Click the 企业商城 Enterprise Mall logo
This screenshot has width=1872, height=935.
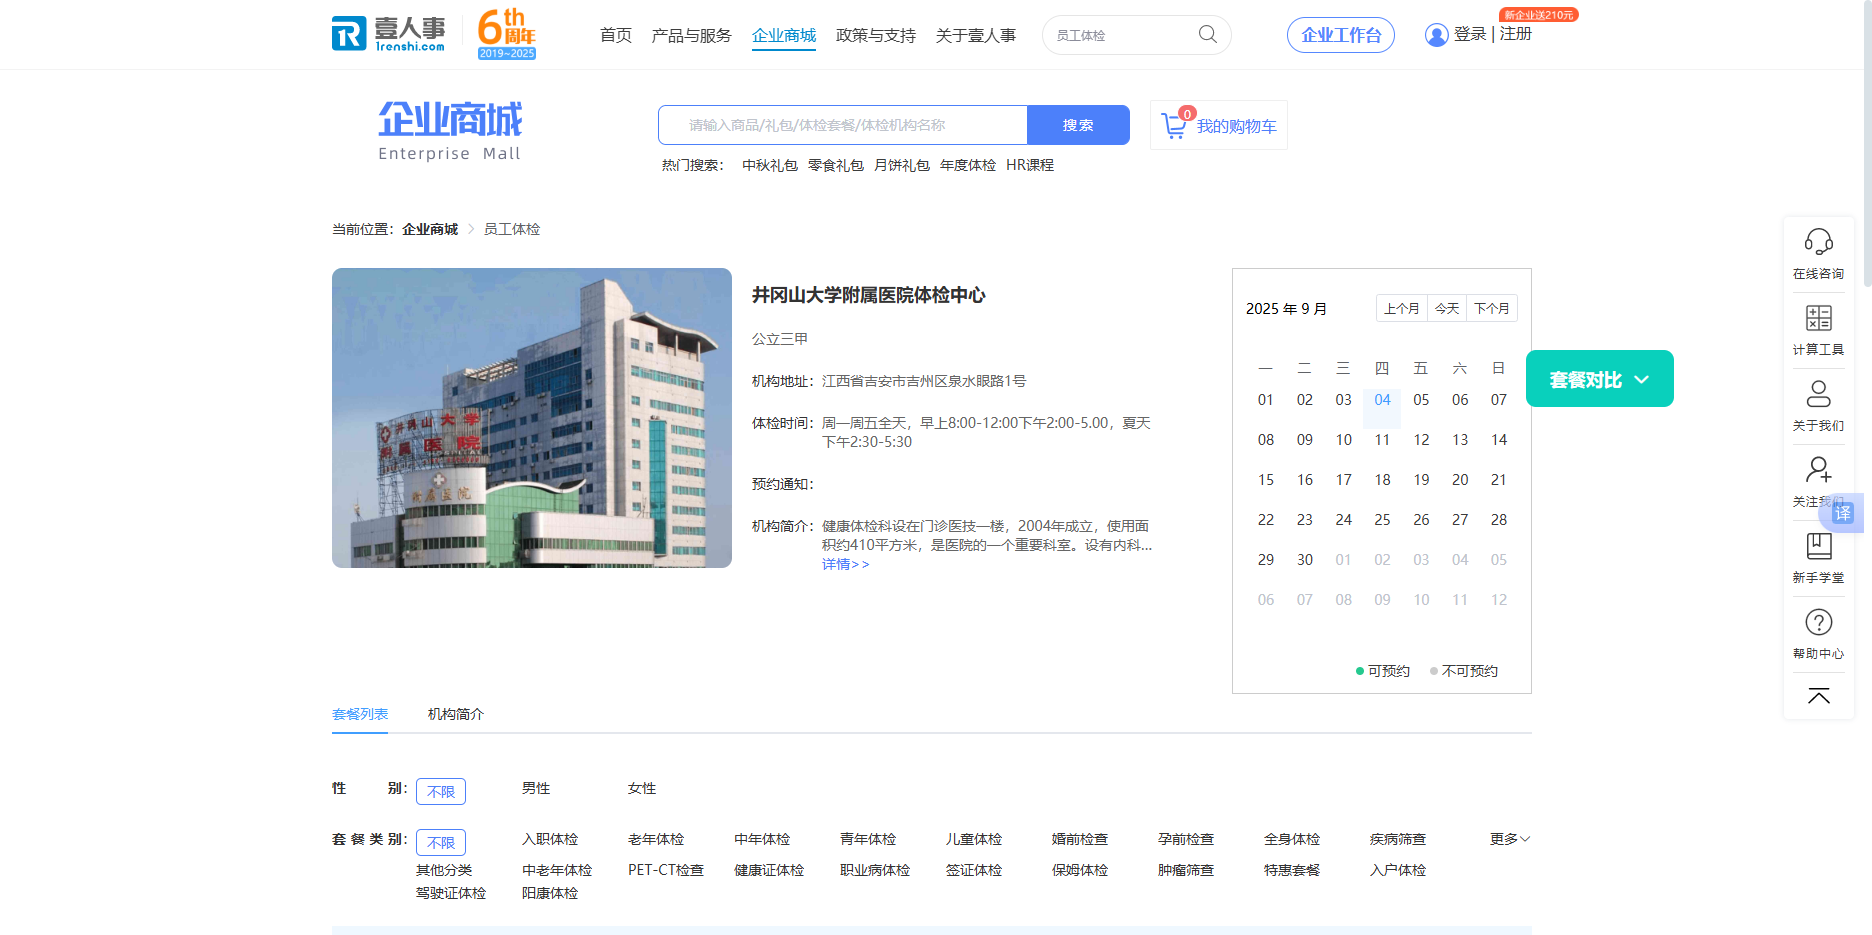[x=450, y=130]
